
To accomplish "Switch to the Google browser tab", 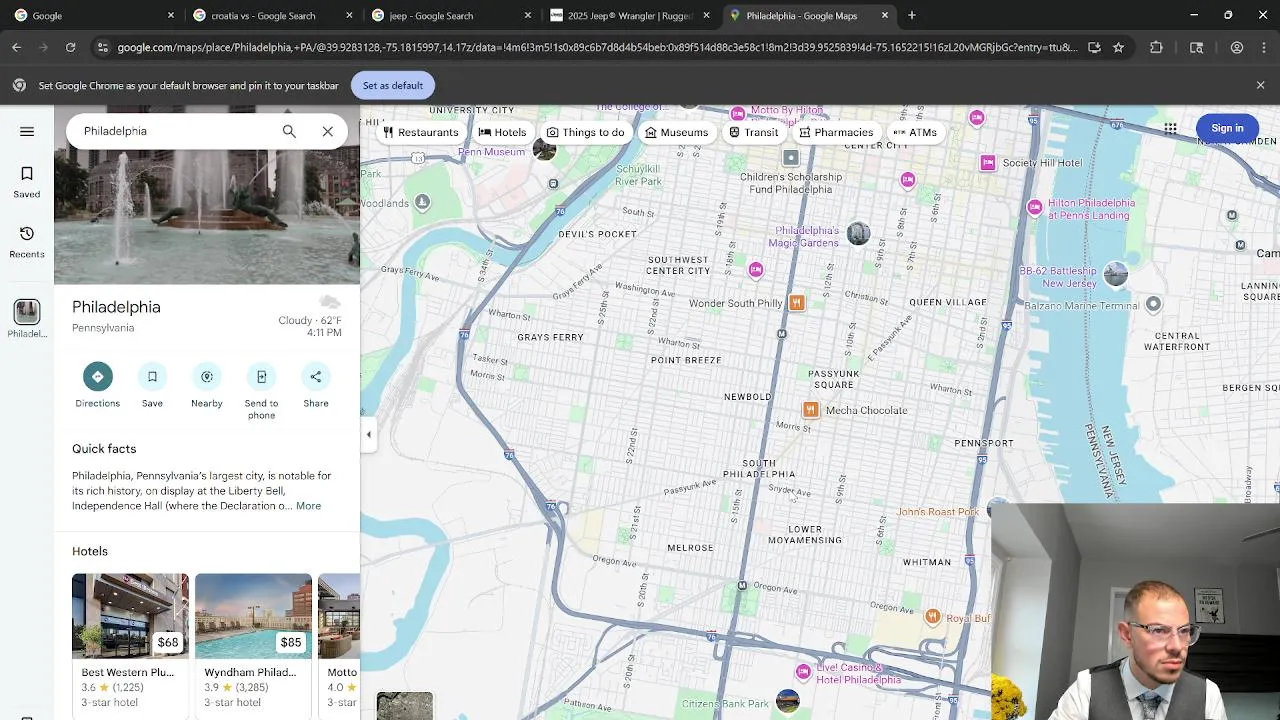I will (92, 15).
